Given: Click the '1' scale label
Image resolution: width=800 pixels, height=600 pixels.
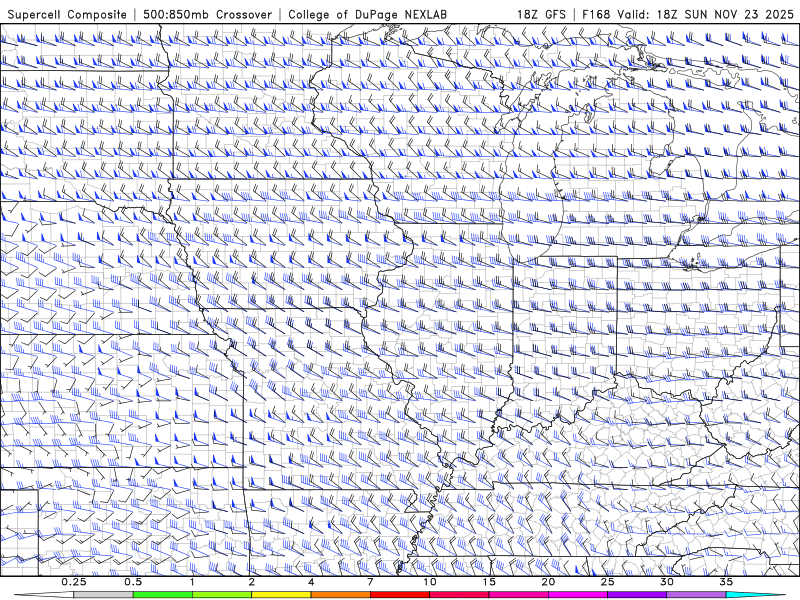Looking at the screenshot, I should pos(192,582).
